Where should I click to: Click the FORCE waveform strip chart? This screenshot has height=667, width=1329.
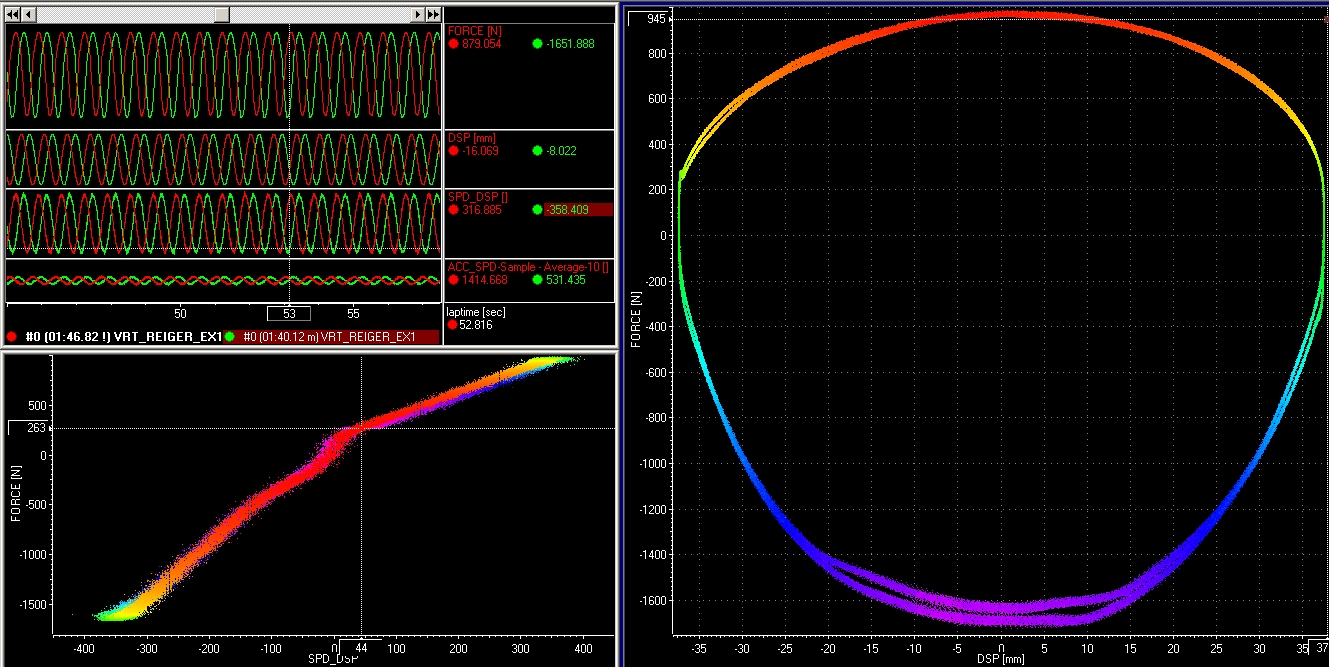(x=223, y=76)
